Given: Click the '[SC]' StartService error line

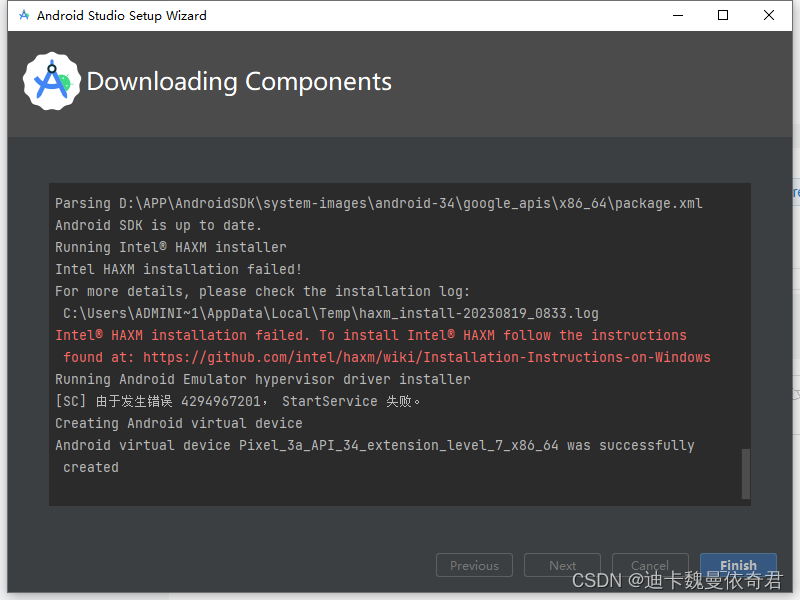Looking at the screenshot, I should [238, 401].
